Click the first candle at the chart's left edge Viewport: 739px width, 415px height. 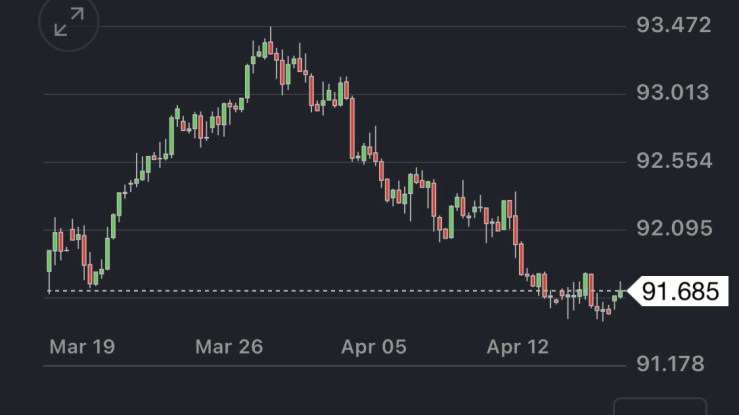[x=49, y=261]
